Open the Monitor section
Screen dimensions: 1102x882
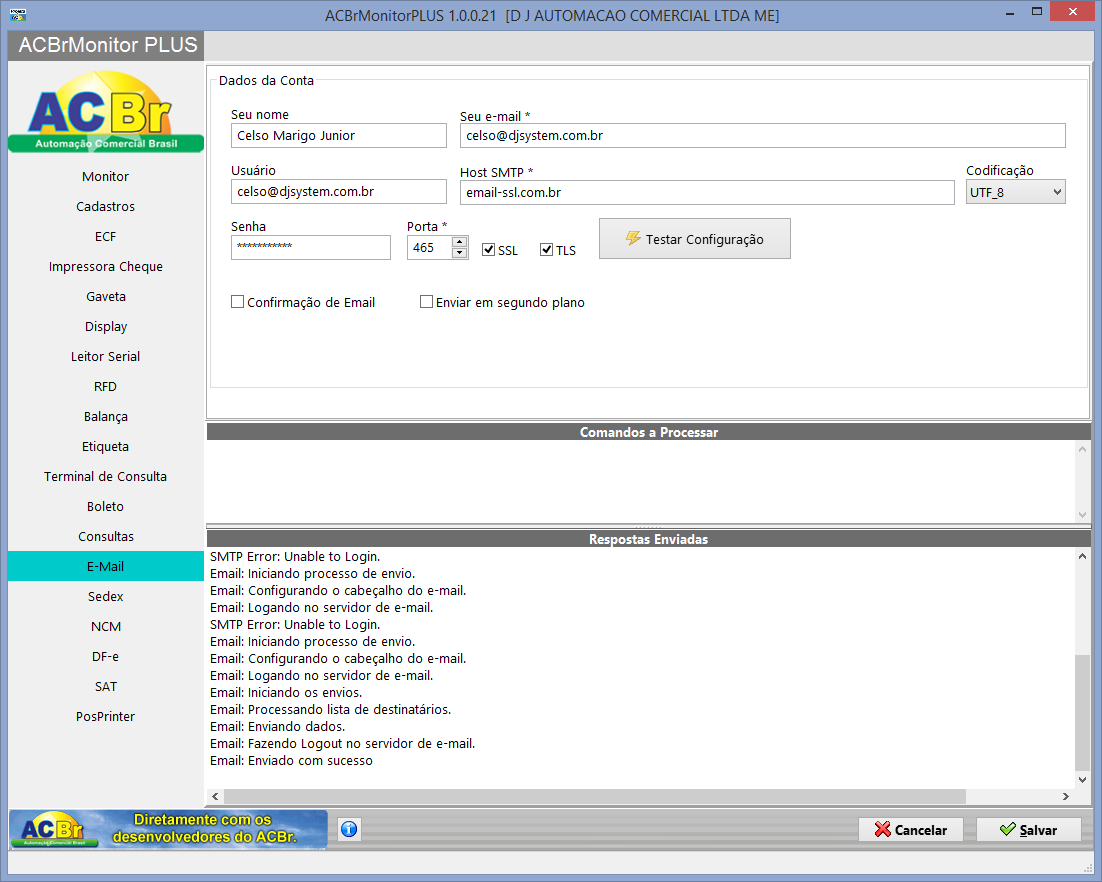[105, 176]
